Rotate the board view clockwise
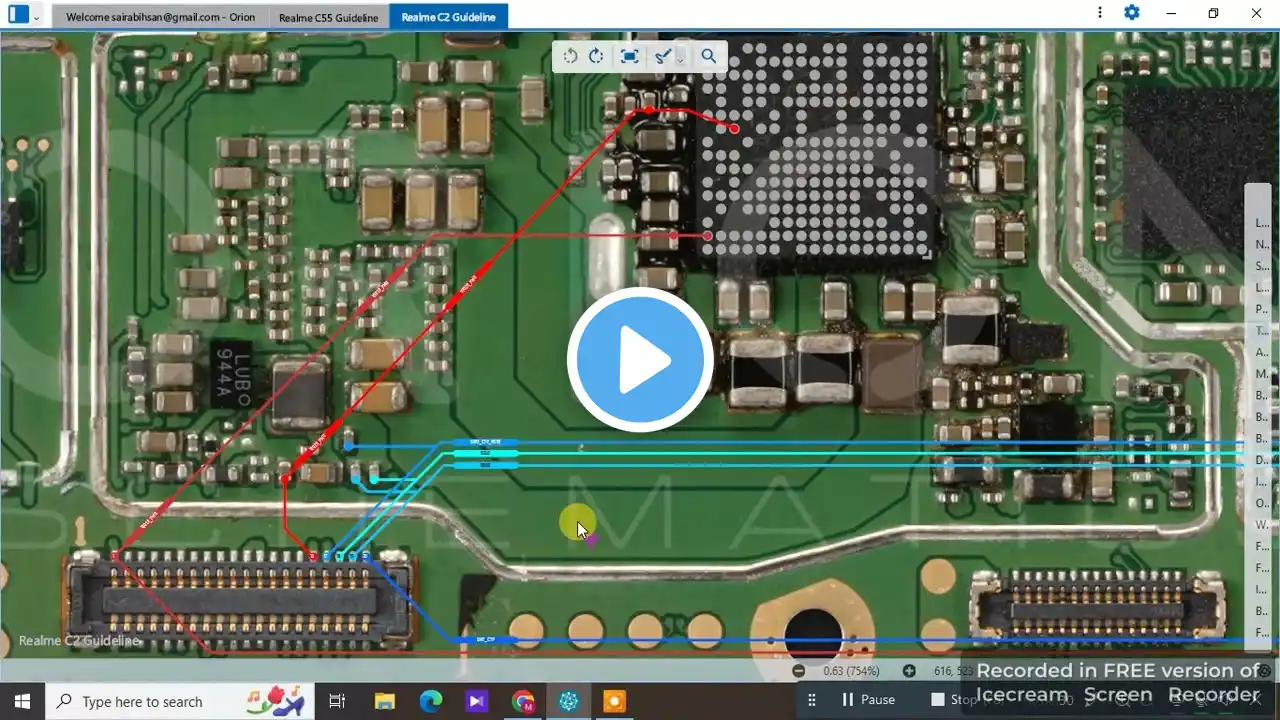 pos(596,56)
